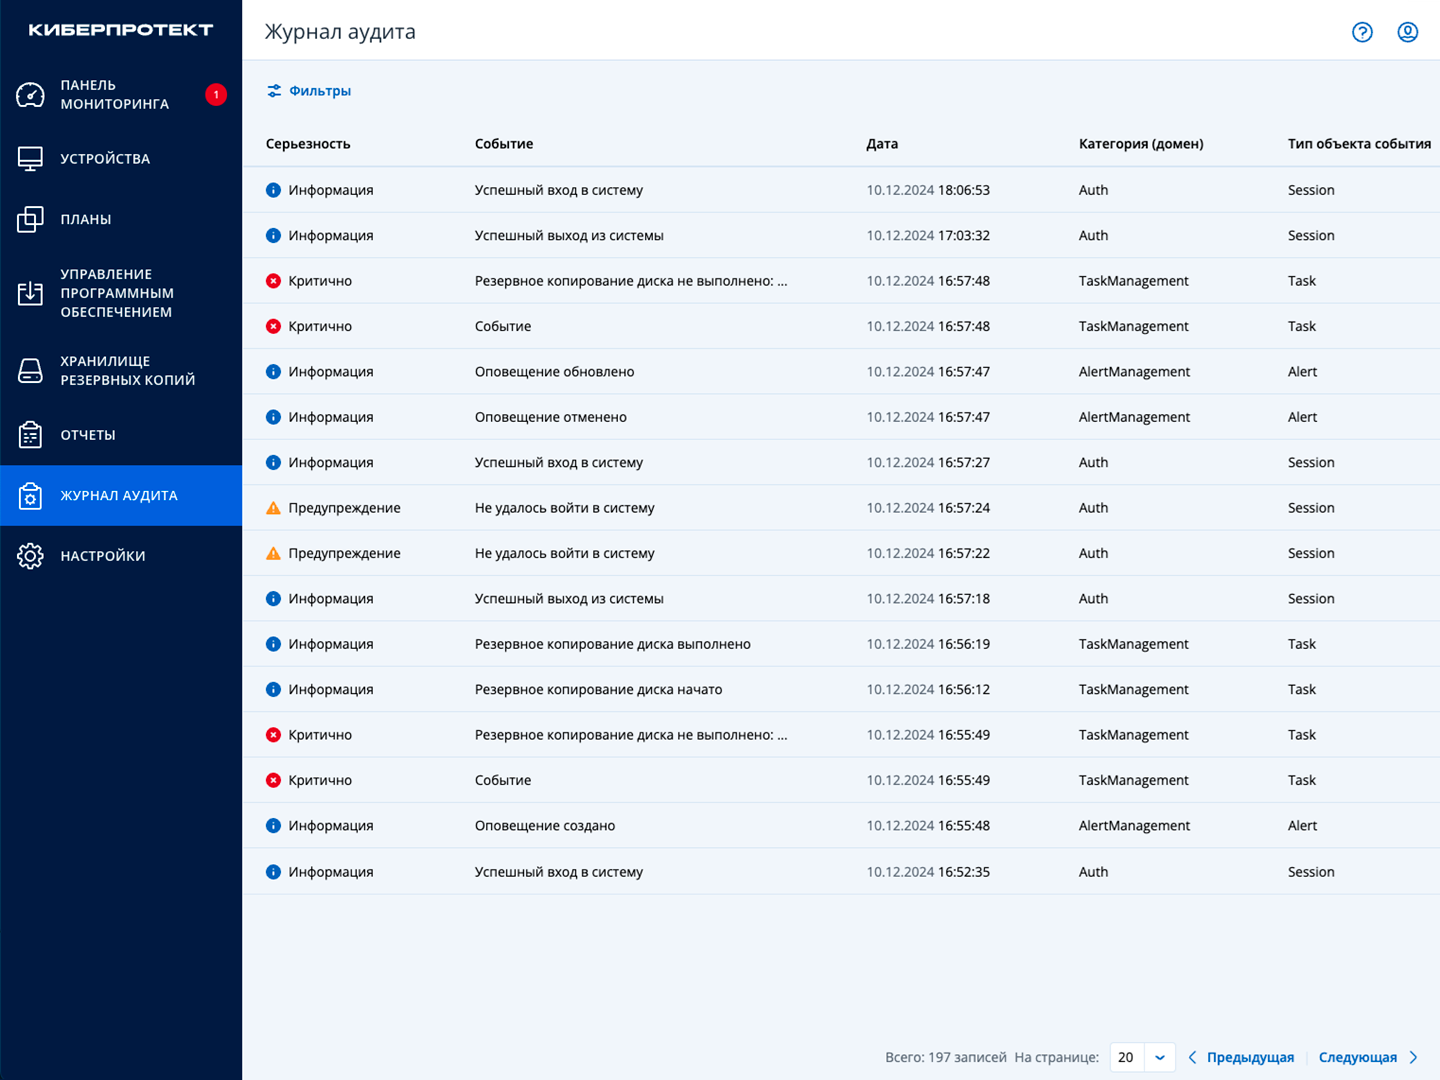Select the Журнал аудита menu item

tap(119, 496)
